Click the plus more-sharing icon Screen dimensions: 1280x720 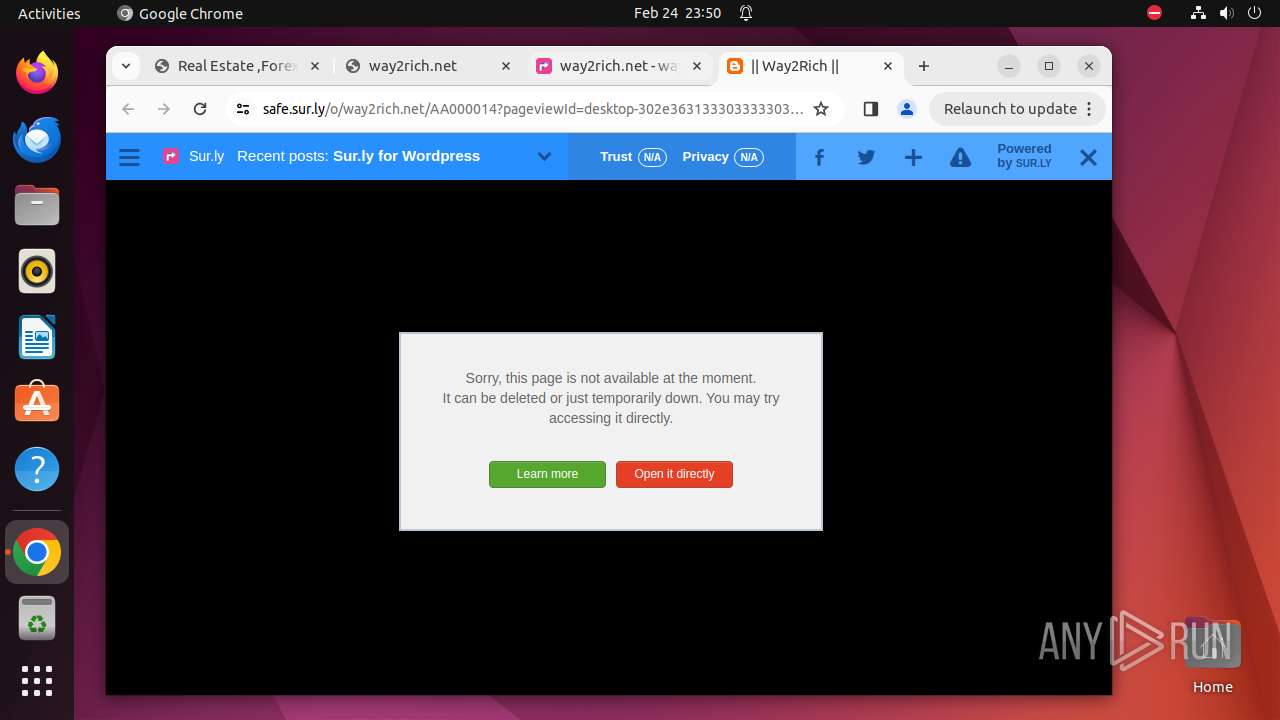(913, 157)
